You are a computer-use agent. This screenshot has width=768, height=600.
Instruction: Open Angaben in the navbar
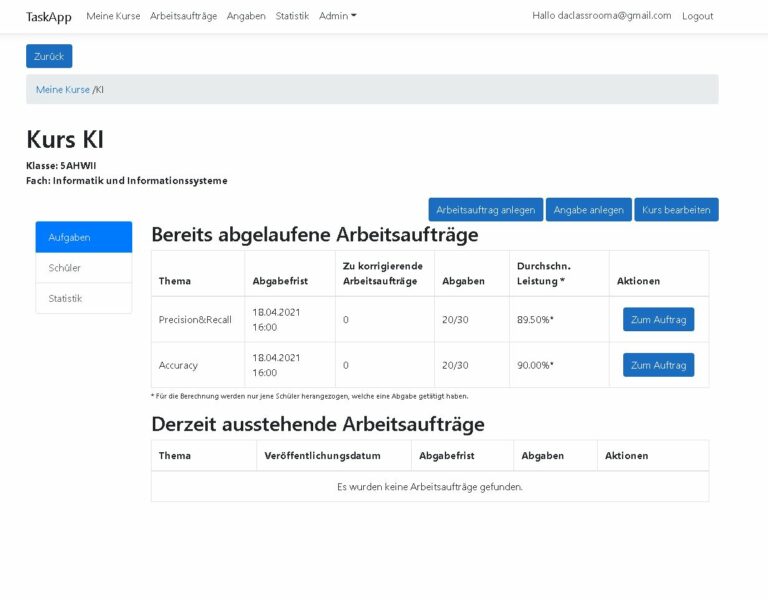click(x=246, y=16)
